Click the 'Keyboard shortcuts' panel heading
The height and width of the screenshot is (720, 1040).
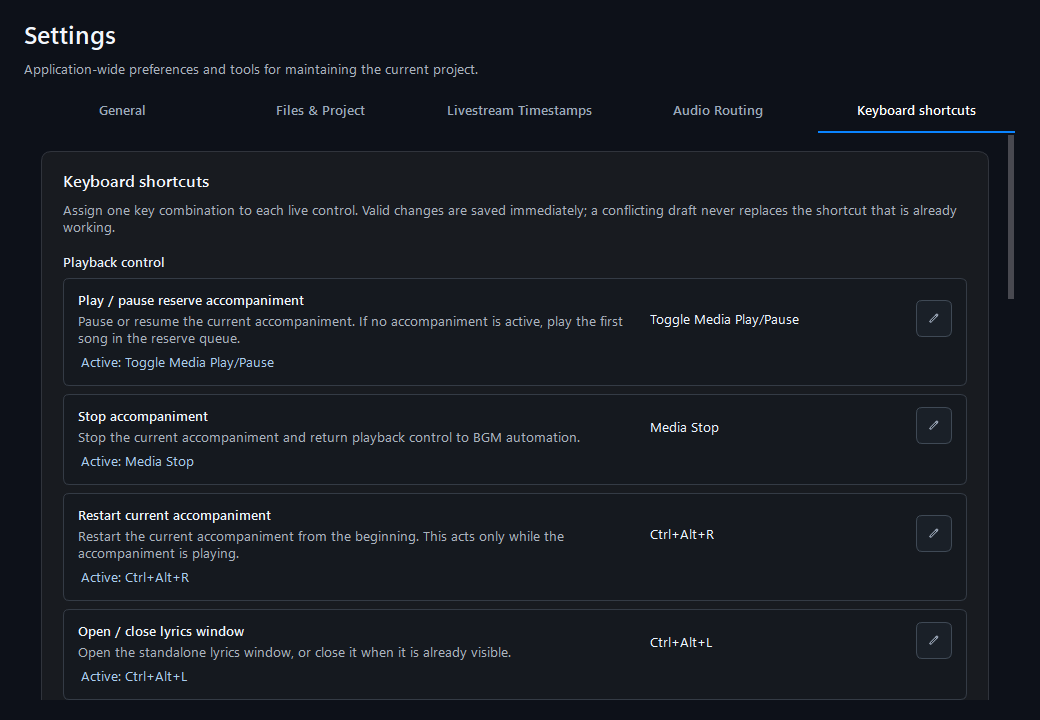[x=136, y=182]
